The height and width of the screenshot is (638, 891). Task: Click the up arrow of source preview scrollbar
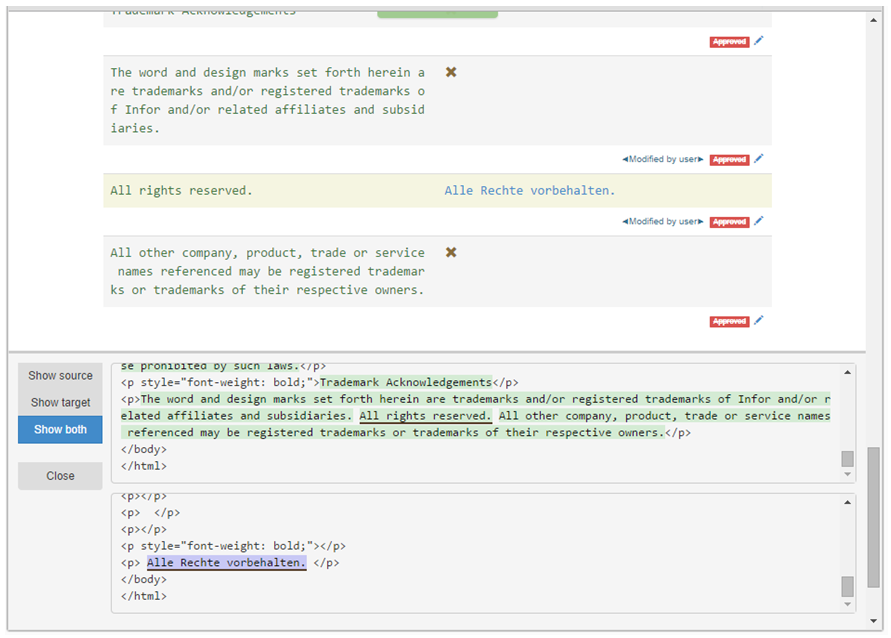[x=848, y=373]
